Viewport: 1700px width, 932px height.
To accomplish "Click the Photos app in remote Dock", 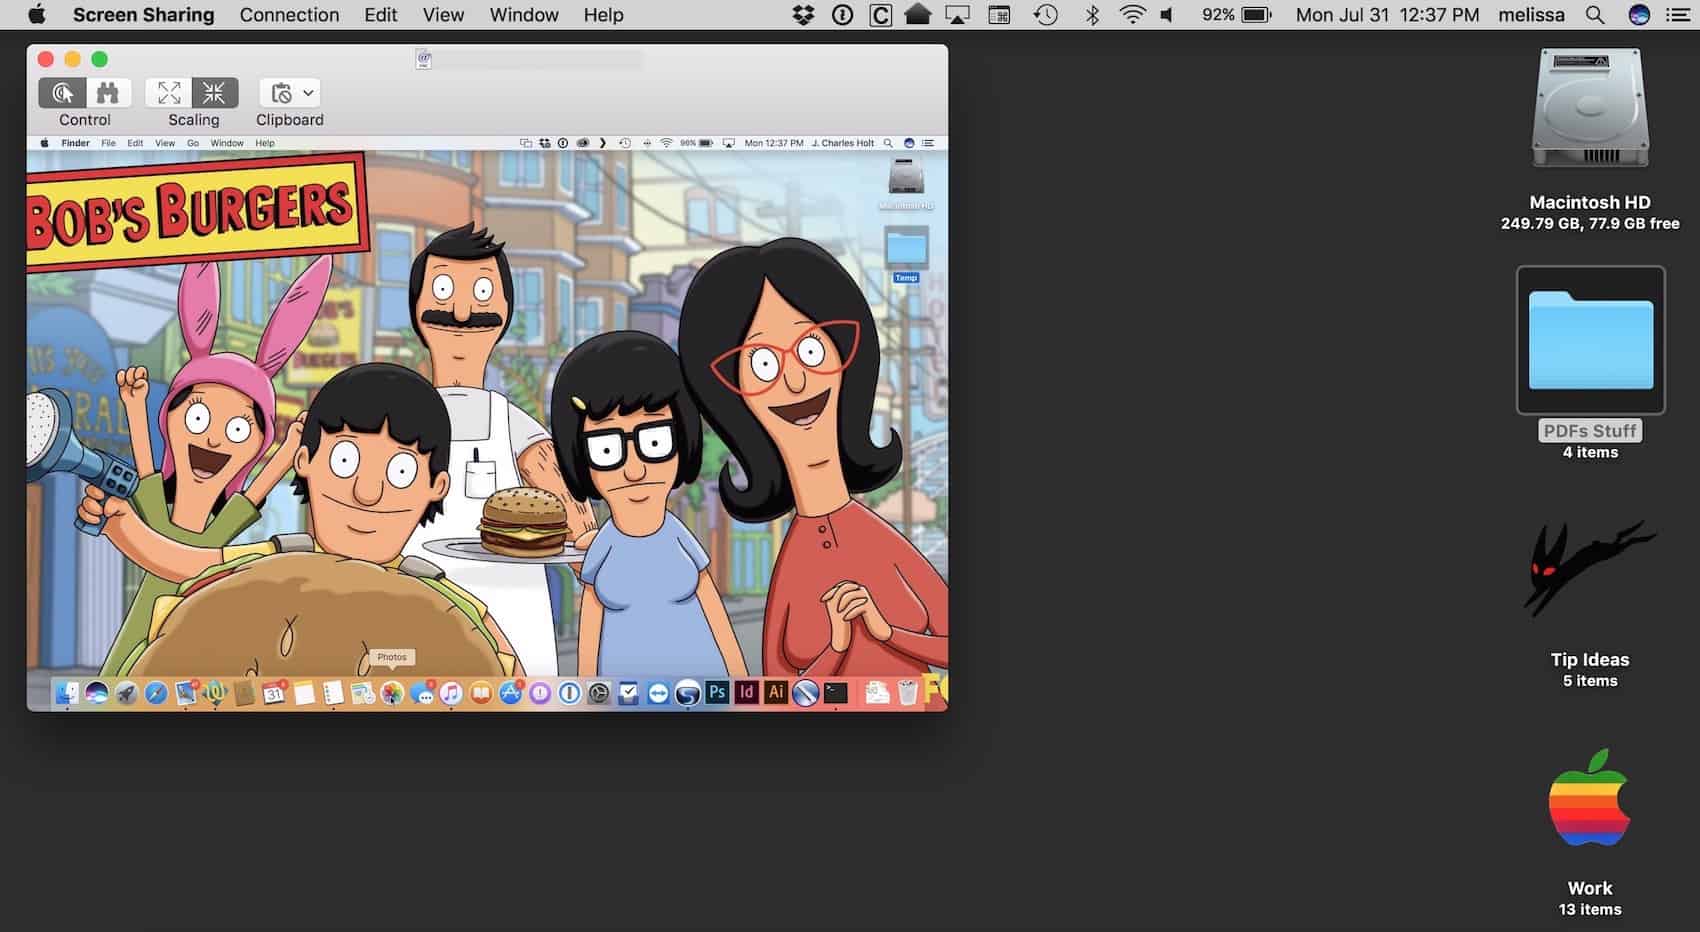I will (392, 692).
